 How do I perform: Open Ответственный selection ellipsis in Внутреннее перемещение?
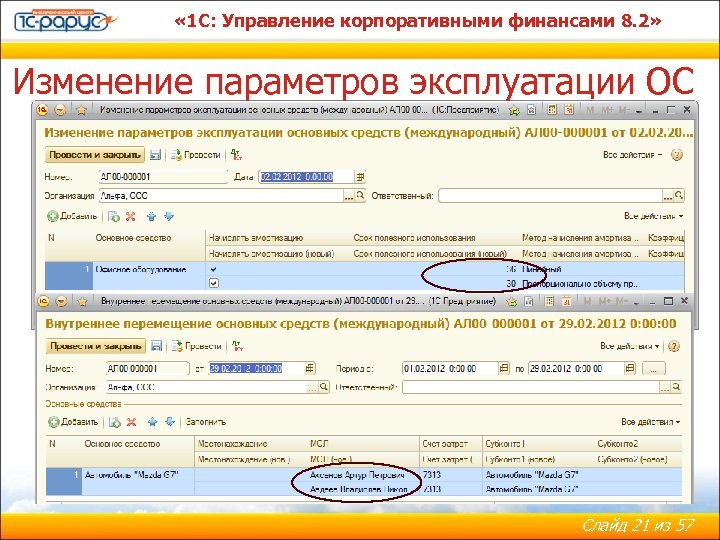pyautogui.click(x=665, y=388)
